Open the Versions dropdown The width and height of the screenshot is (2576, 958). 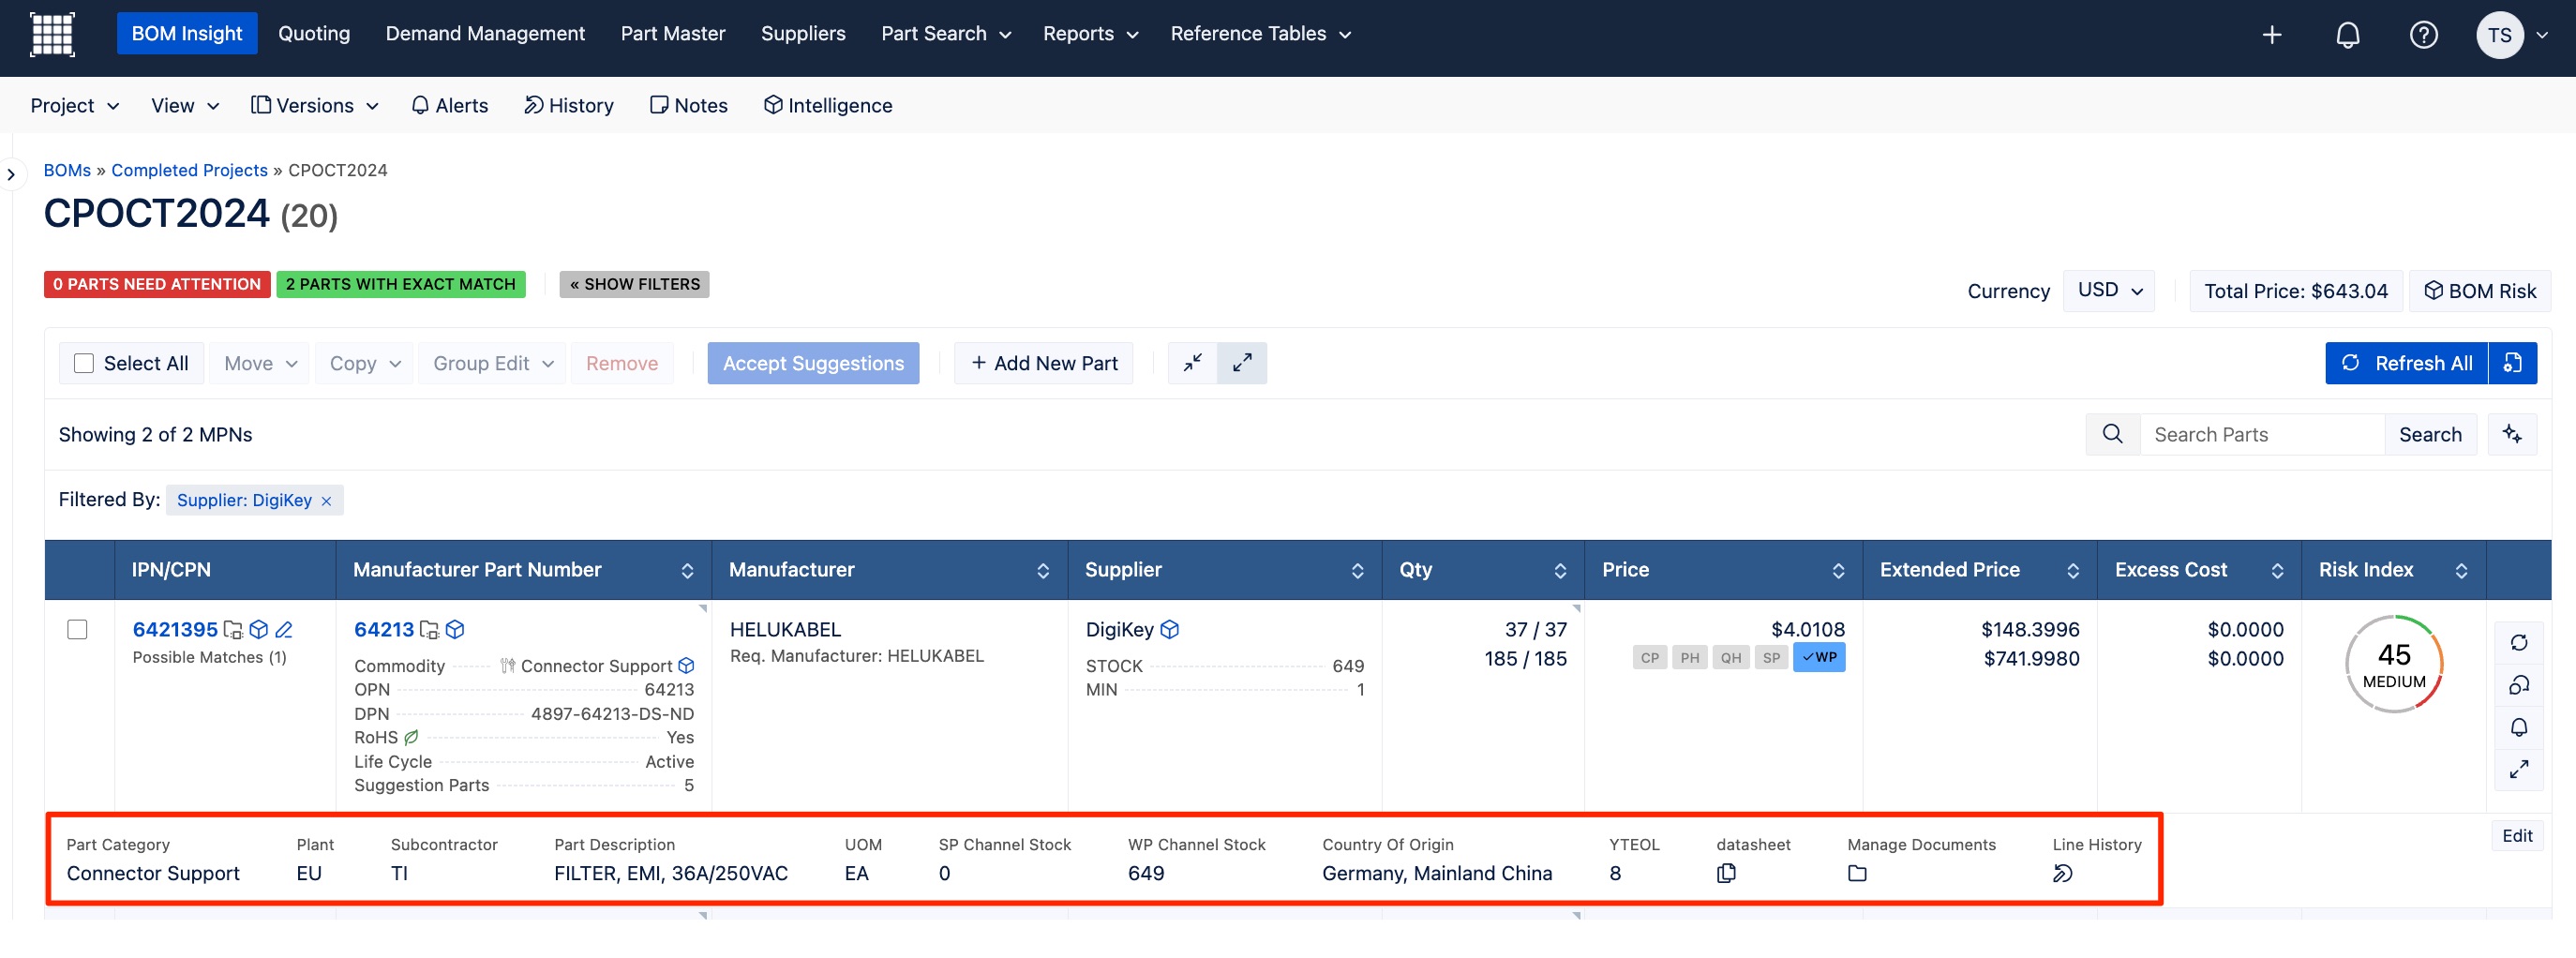(x=314, y=106)
